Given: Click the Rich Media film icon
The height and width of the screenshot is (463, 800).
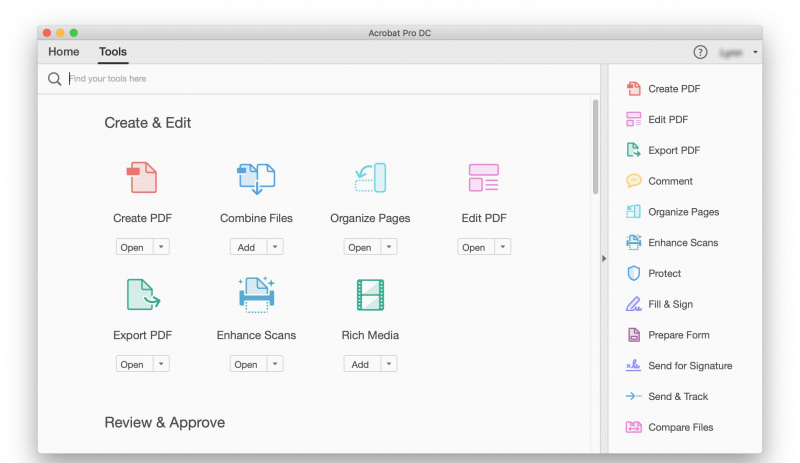Looking at the screenshot, I should [x=370, y=295].
